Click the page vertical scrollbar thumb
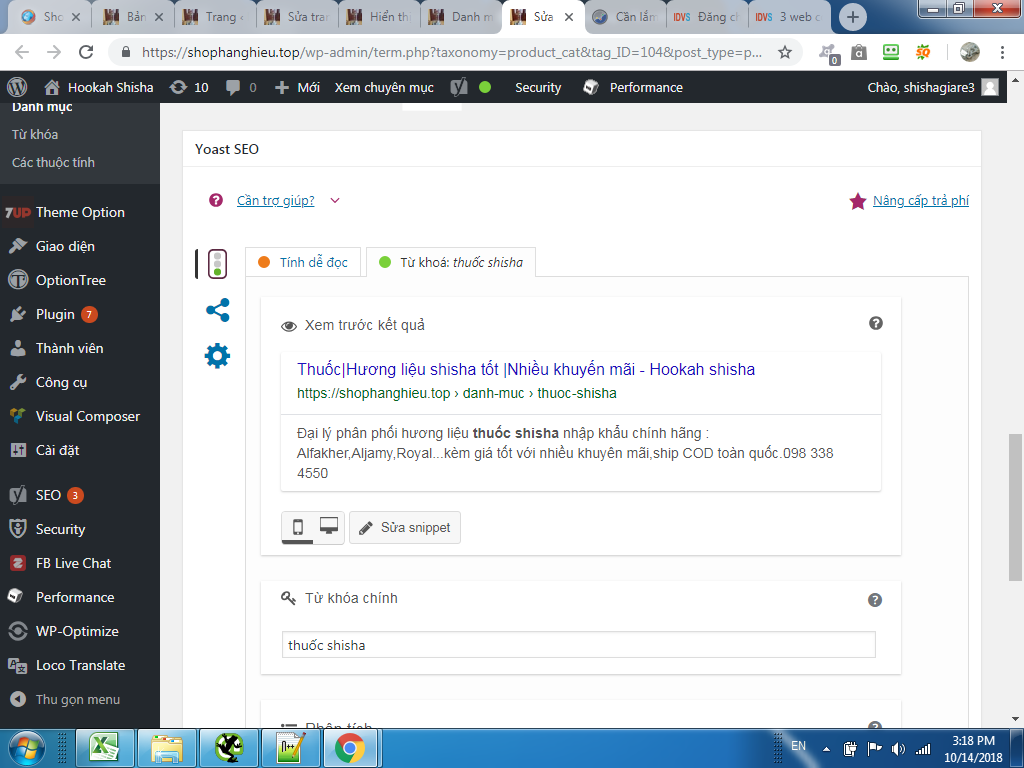The width and height of the screenshot is (1024, 768). (1015, 507)
